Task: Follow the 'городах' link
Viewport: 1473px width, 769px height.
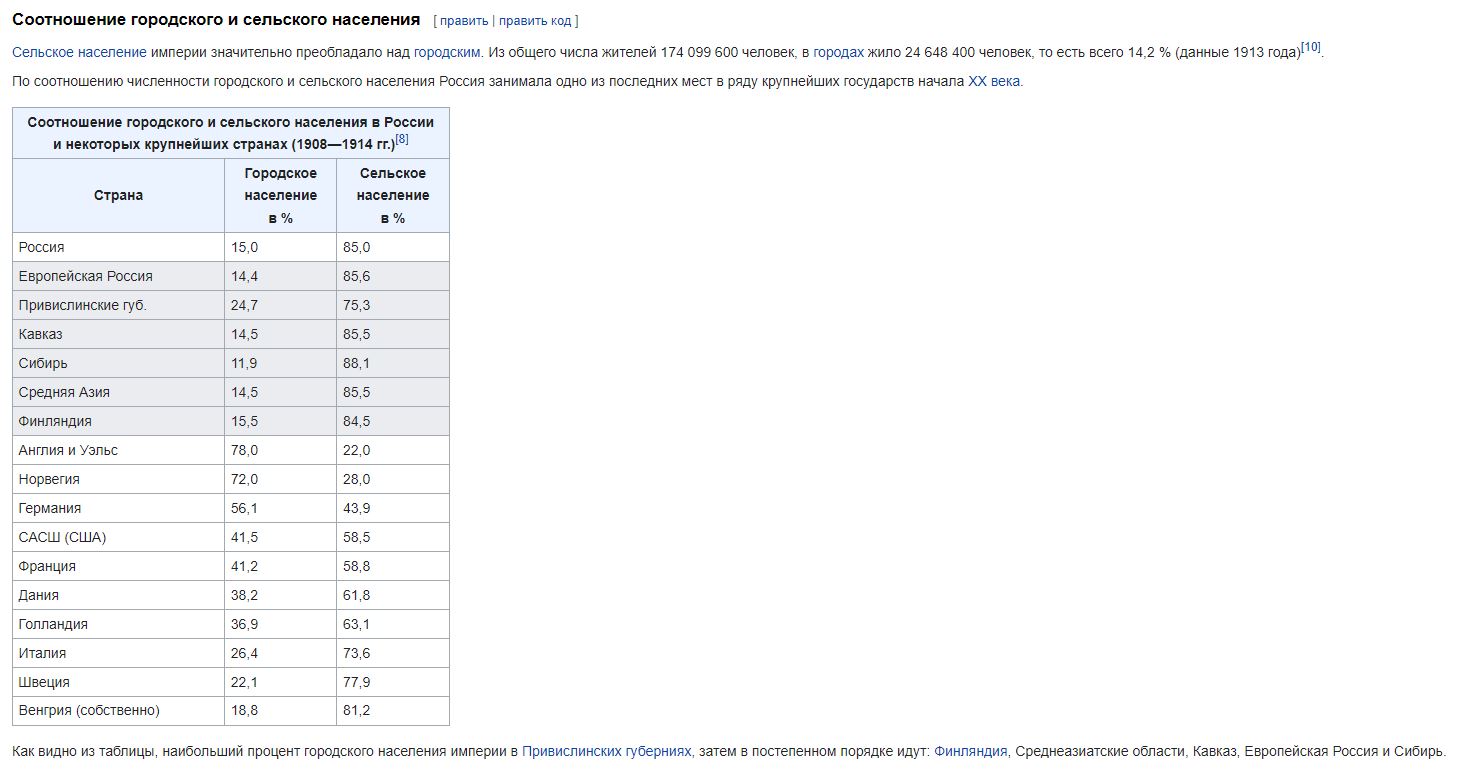Action: point(838,52)
